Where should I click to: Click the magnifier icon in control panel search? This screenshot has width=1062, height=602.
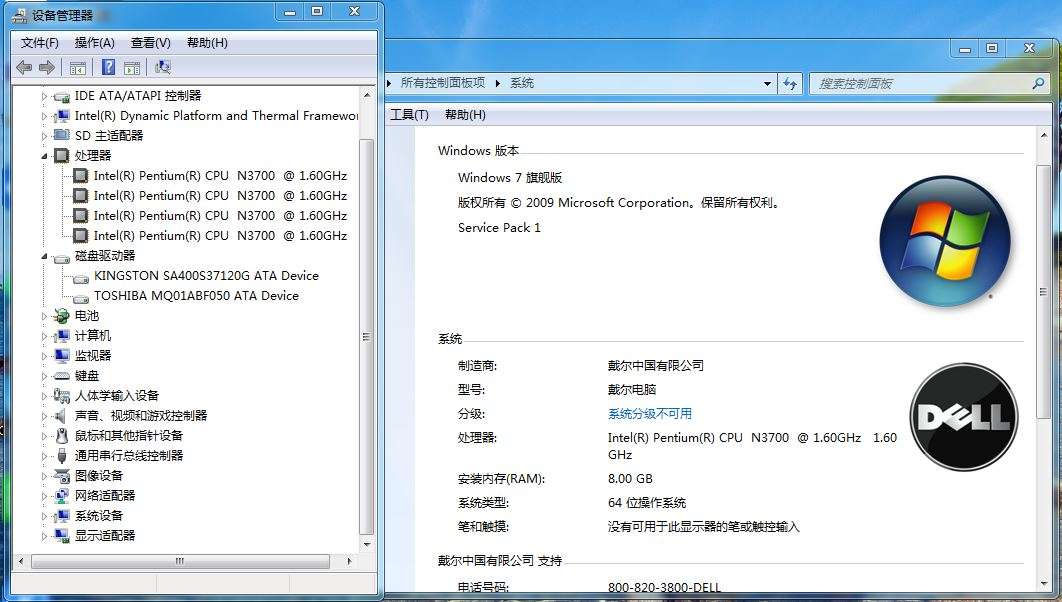click(x=1038, y=83)
